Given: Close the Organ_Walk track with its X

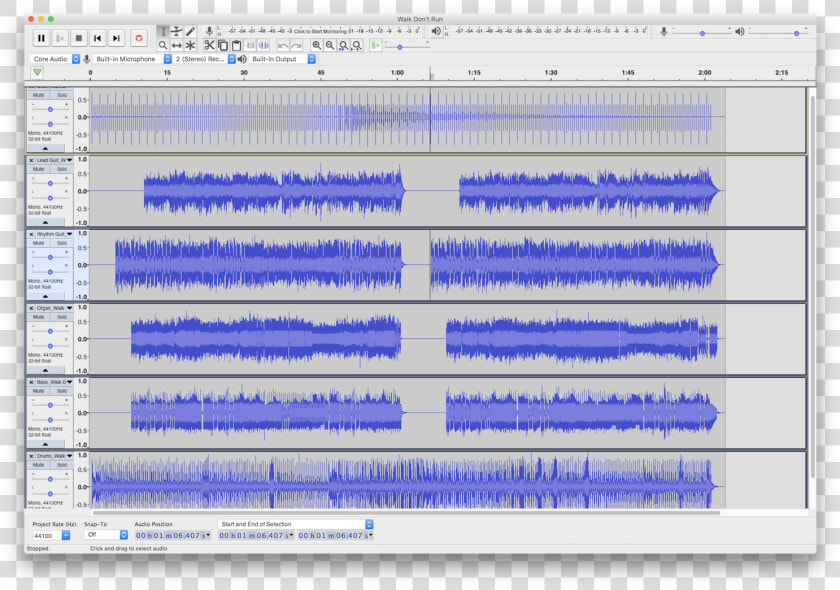Looking at the screenshot, I should pos(31,308).
